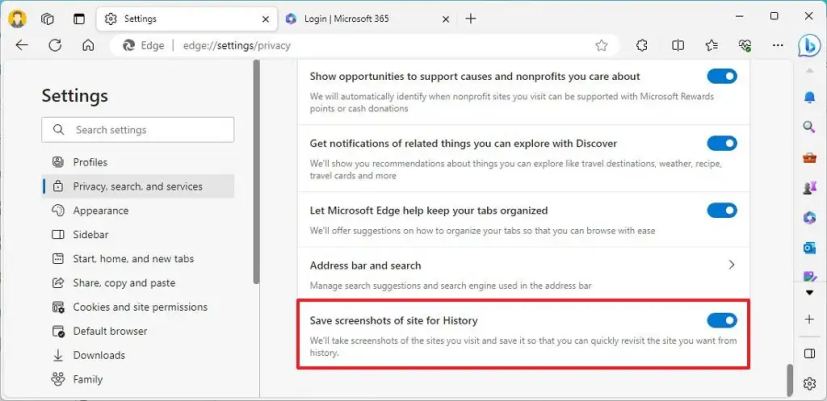The width and height of the screenshot is (827, 401).
Task: Expand Address bar and search chevron
Action: click(x=732, y=265)
